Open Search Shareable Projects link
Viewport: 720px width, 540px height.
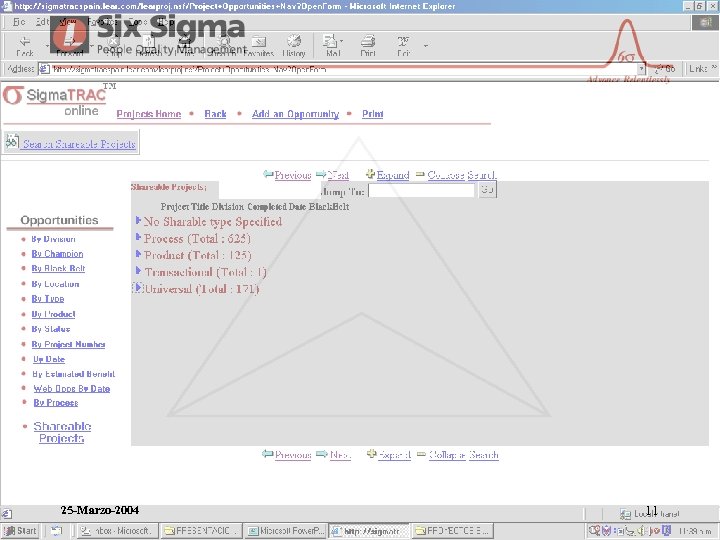pos(79,144)
